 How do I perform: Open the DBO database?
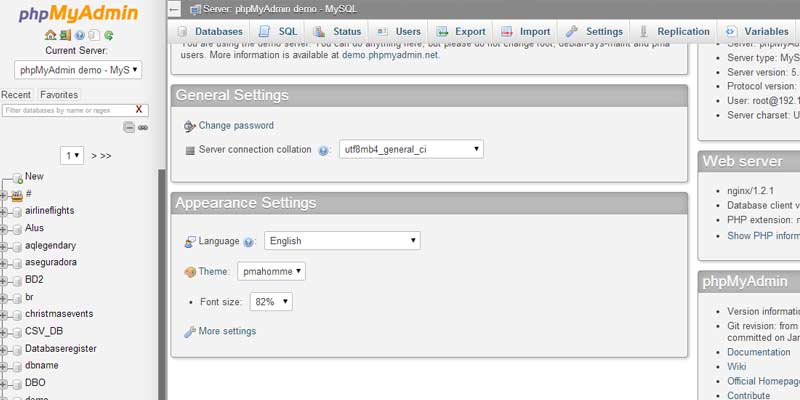coord(35,383)
